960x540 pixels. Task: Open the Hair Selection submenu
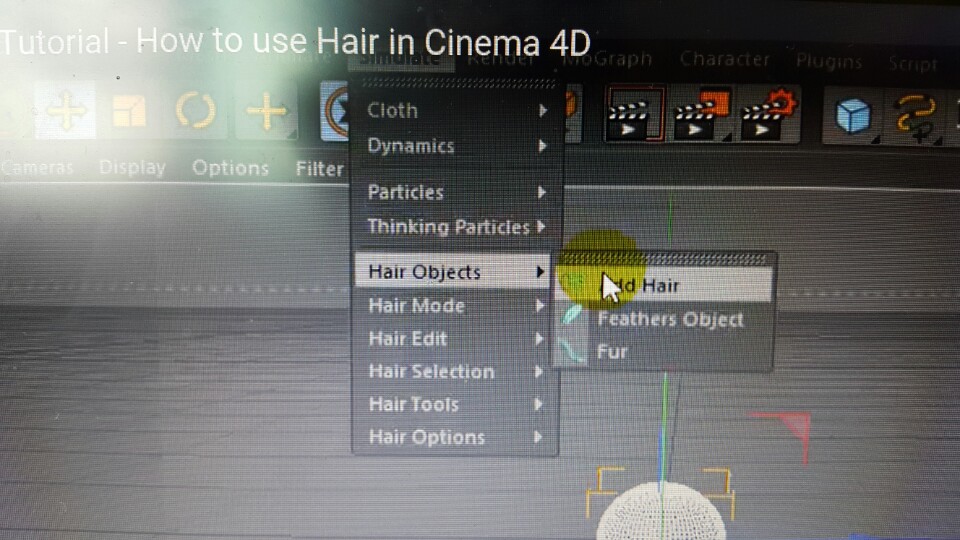click(x=456, y=372)
